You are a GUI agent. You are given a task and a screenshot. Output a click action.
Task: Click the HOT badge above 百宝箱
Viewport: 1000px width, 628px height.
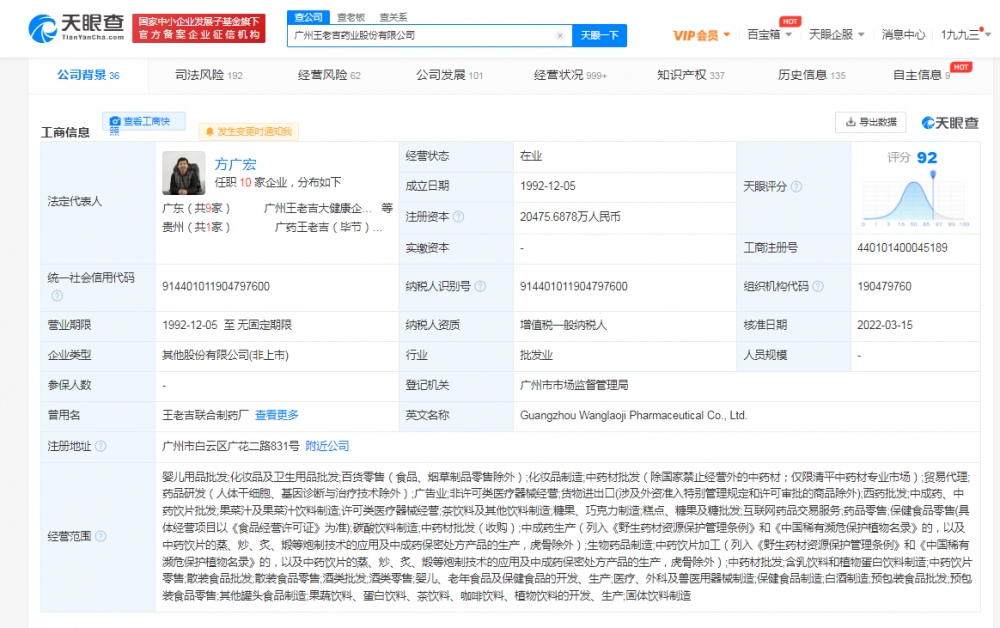[x=790, y=21]
